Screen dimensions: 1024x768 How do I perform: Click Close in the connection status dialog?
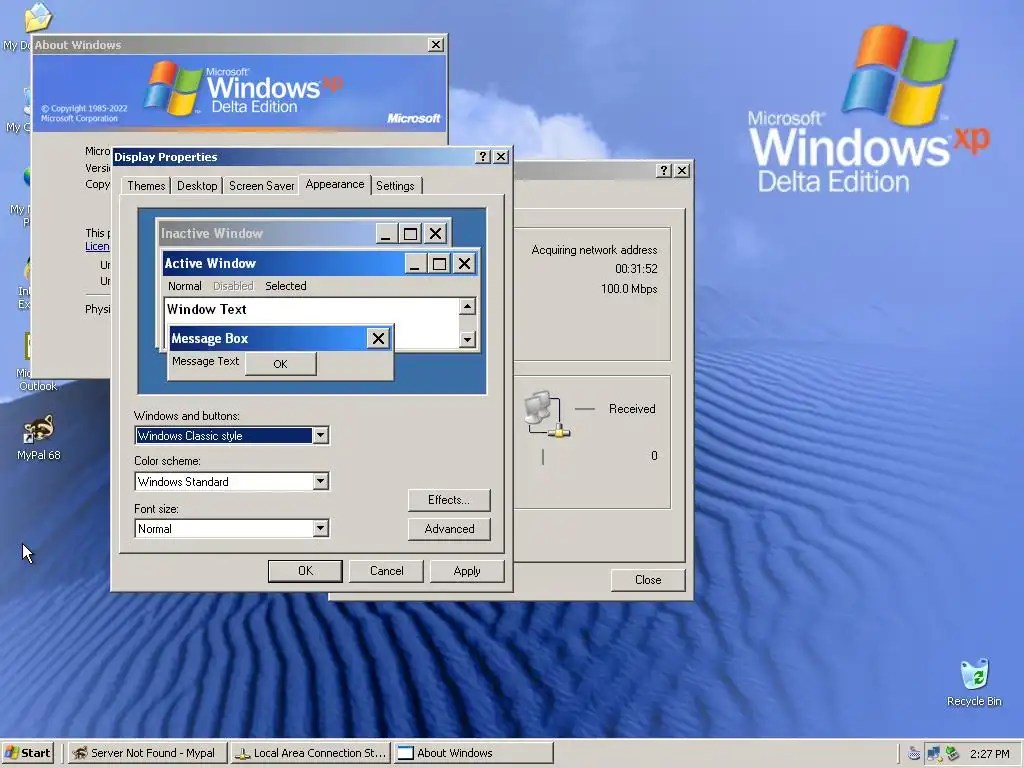pyautogui.click(x=648, y=580)
